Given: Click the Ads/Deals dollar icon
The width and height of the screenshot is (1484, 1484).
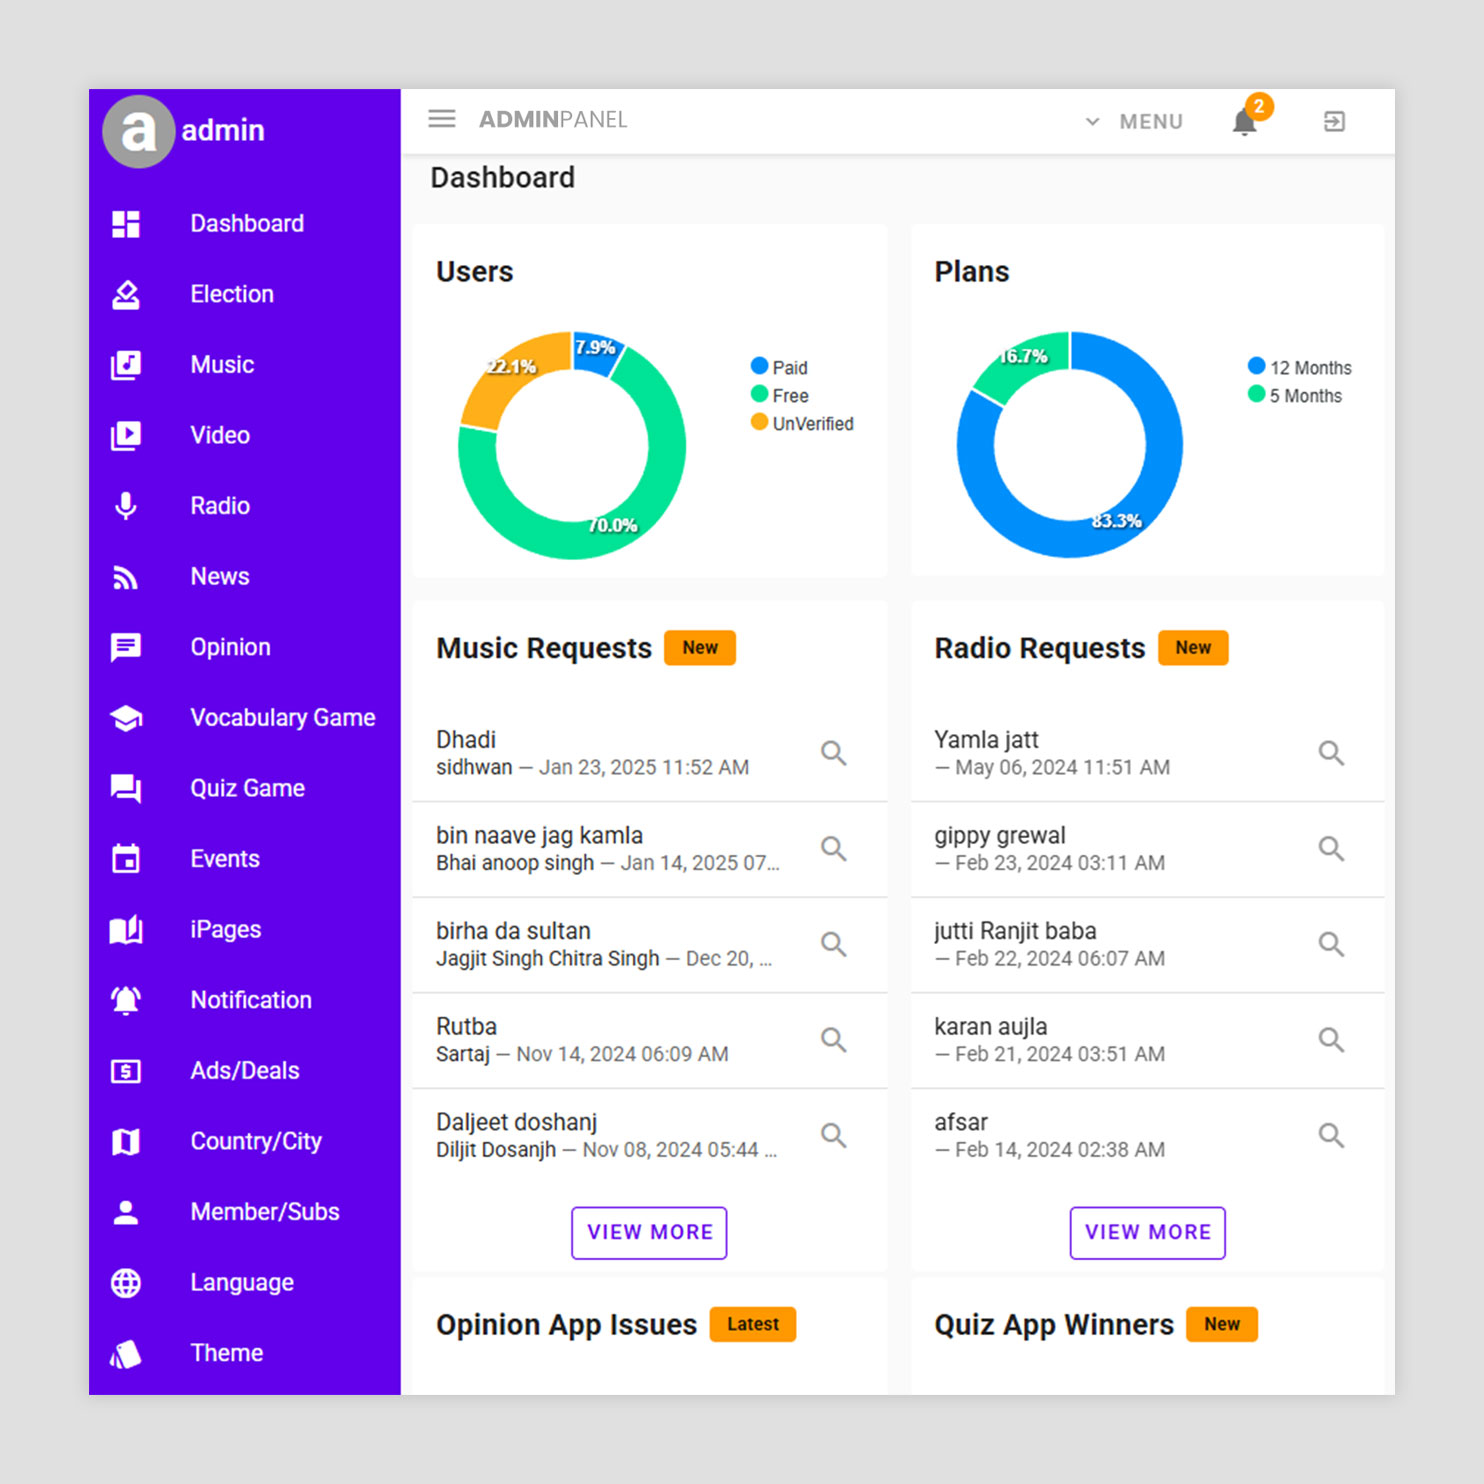Looking at the screenshot, I should tap(126, 1071).
